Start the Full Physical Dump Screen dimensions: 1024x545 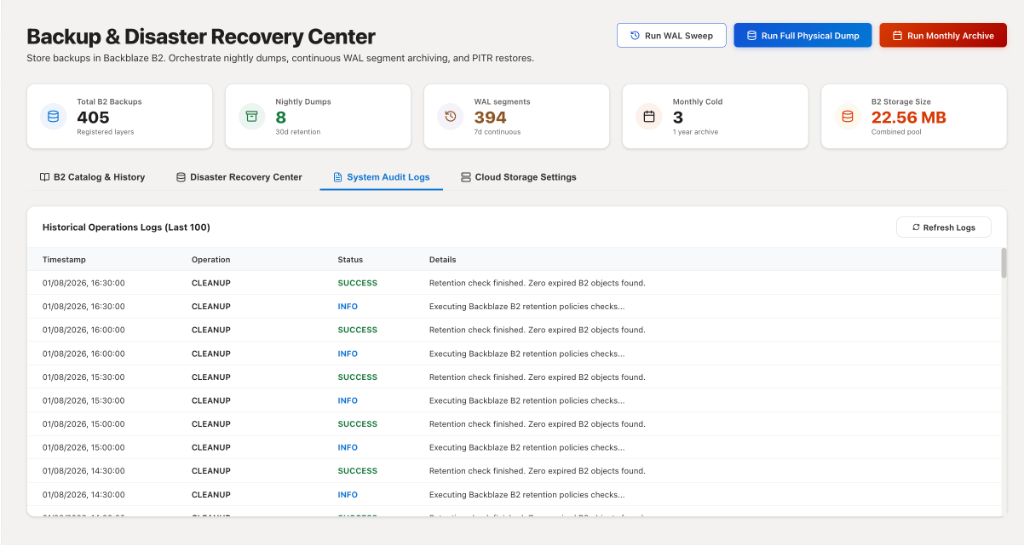[803, 35]
